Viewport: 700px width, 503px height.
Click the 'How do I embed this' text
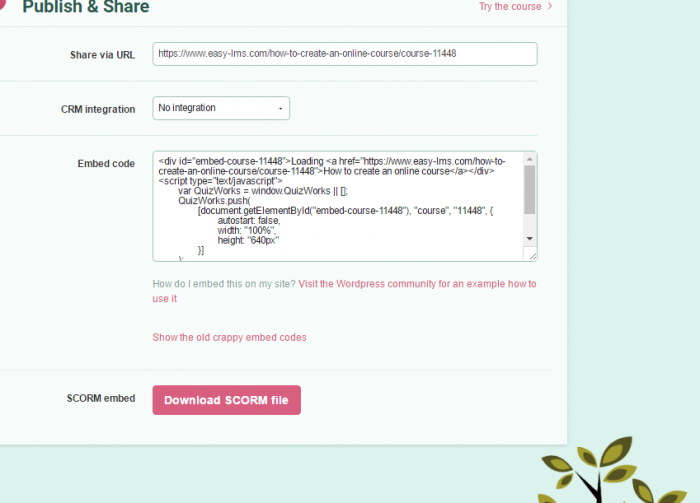click(224, 284)
